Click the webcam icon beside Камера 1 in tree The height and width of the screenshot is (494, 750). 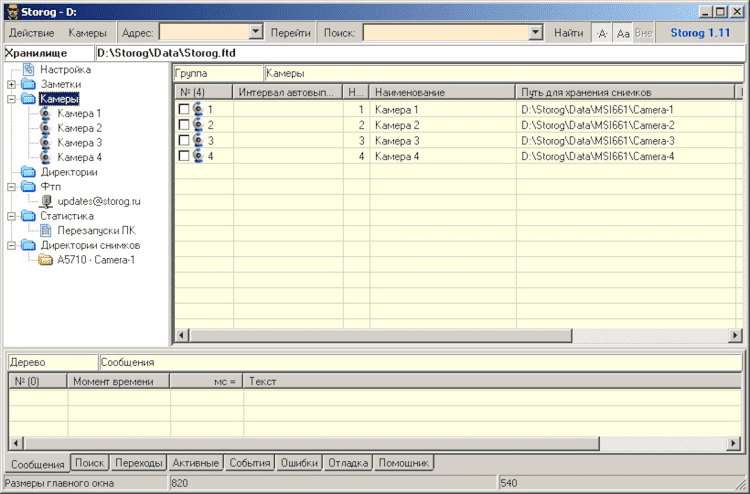(45, 113)
